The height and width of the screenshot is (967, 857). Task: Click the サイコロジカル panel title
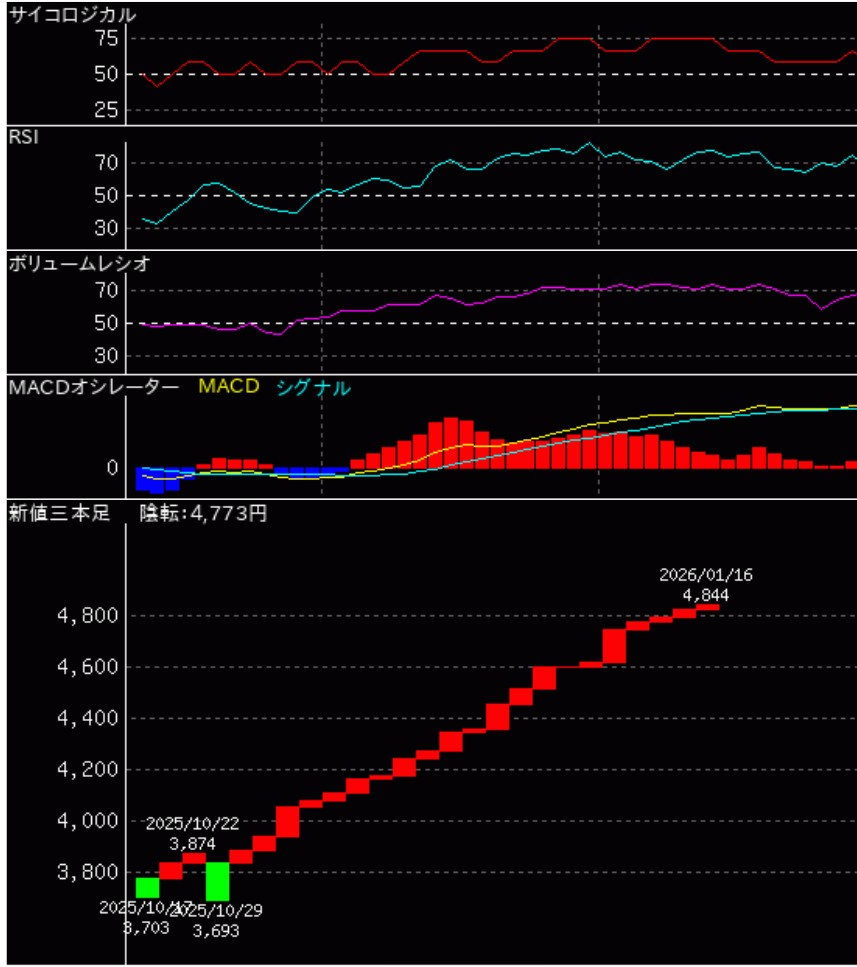72,14
